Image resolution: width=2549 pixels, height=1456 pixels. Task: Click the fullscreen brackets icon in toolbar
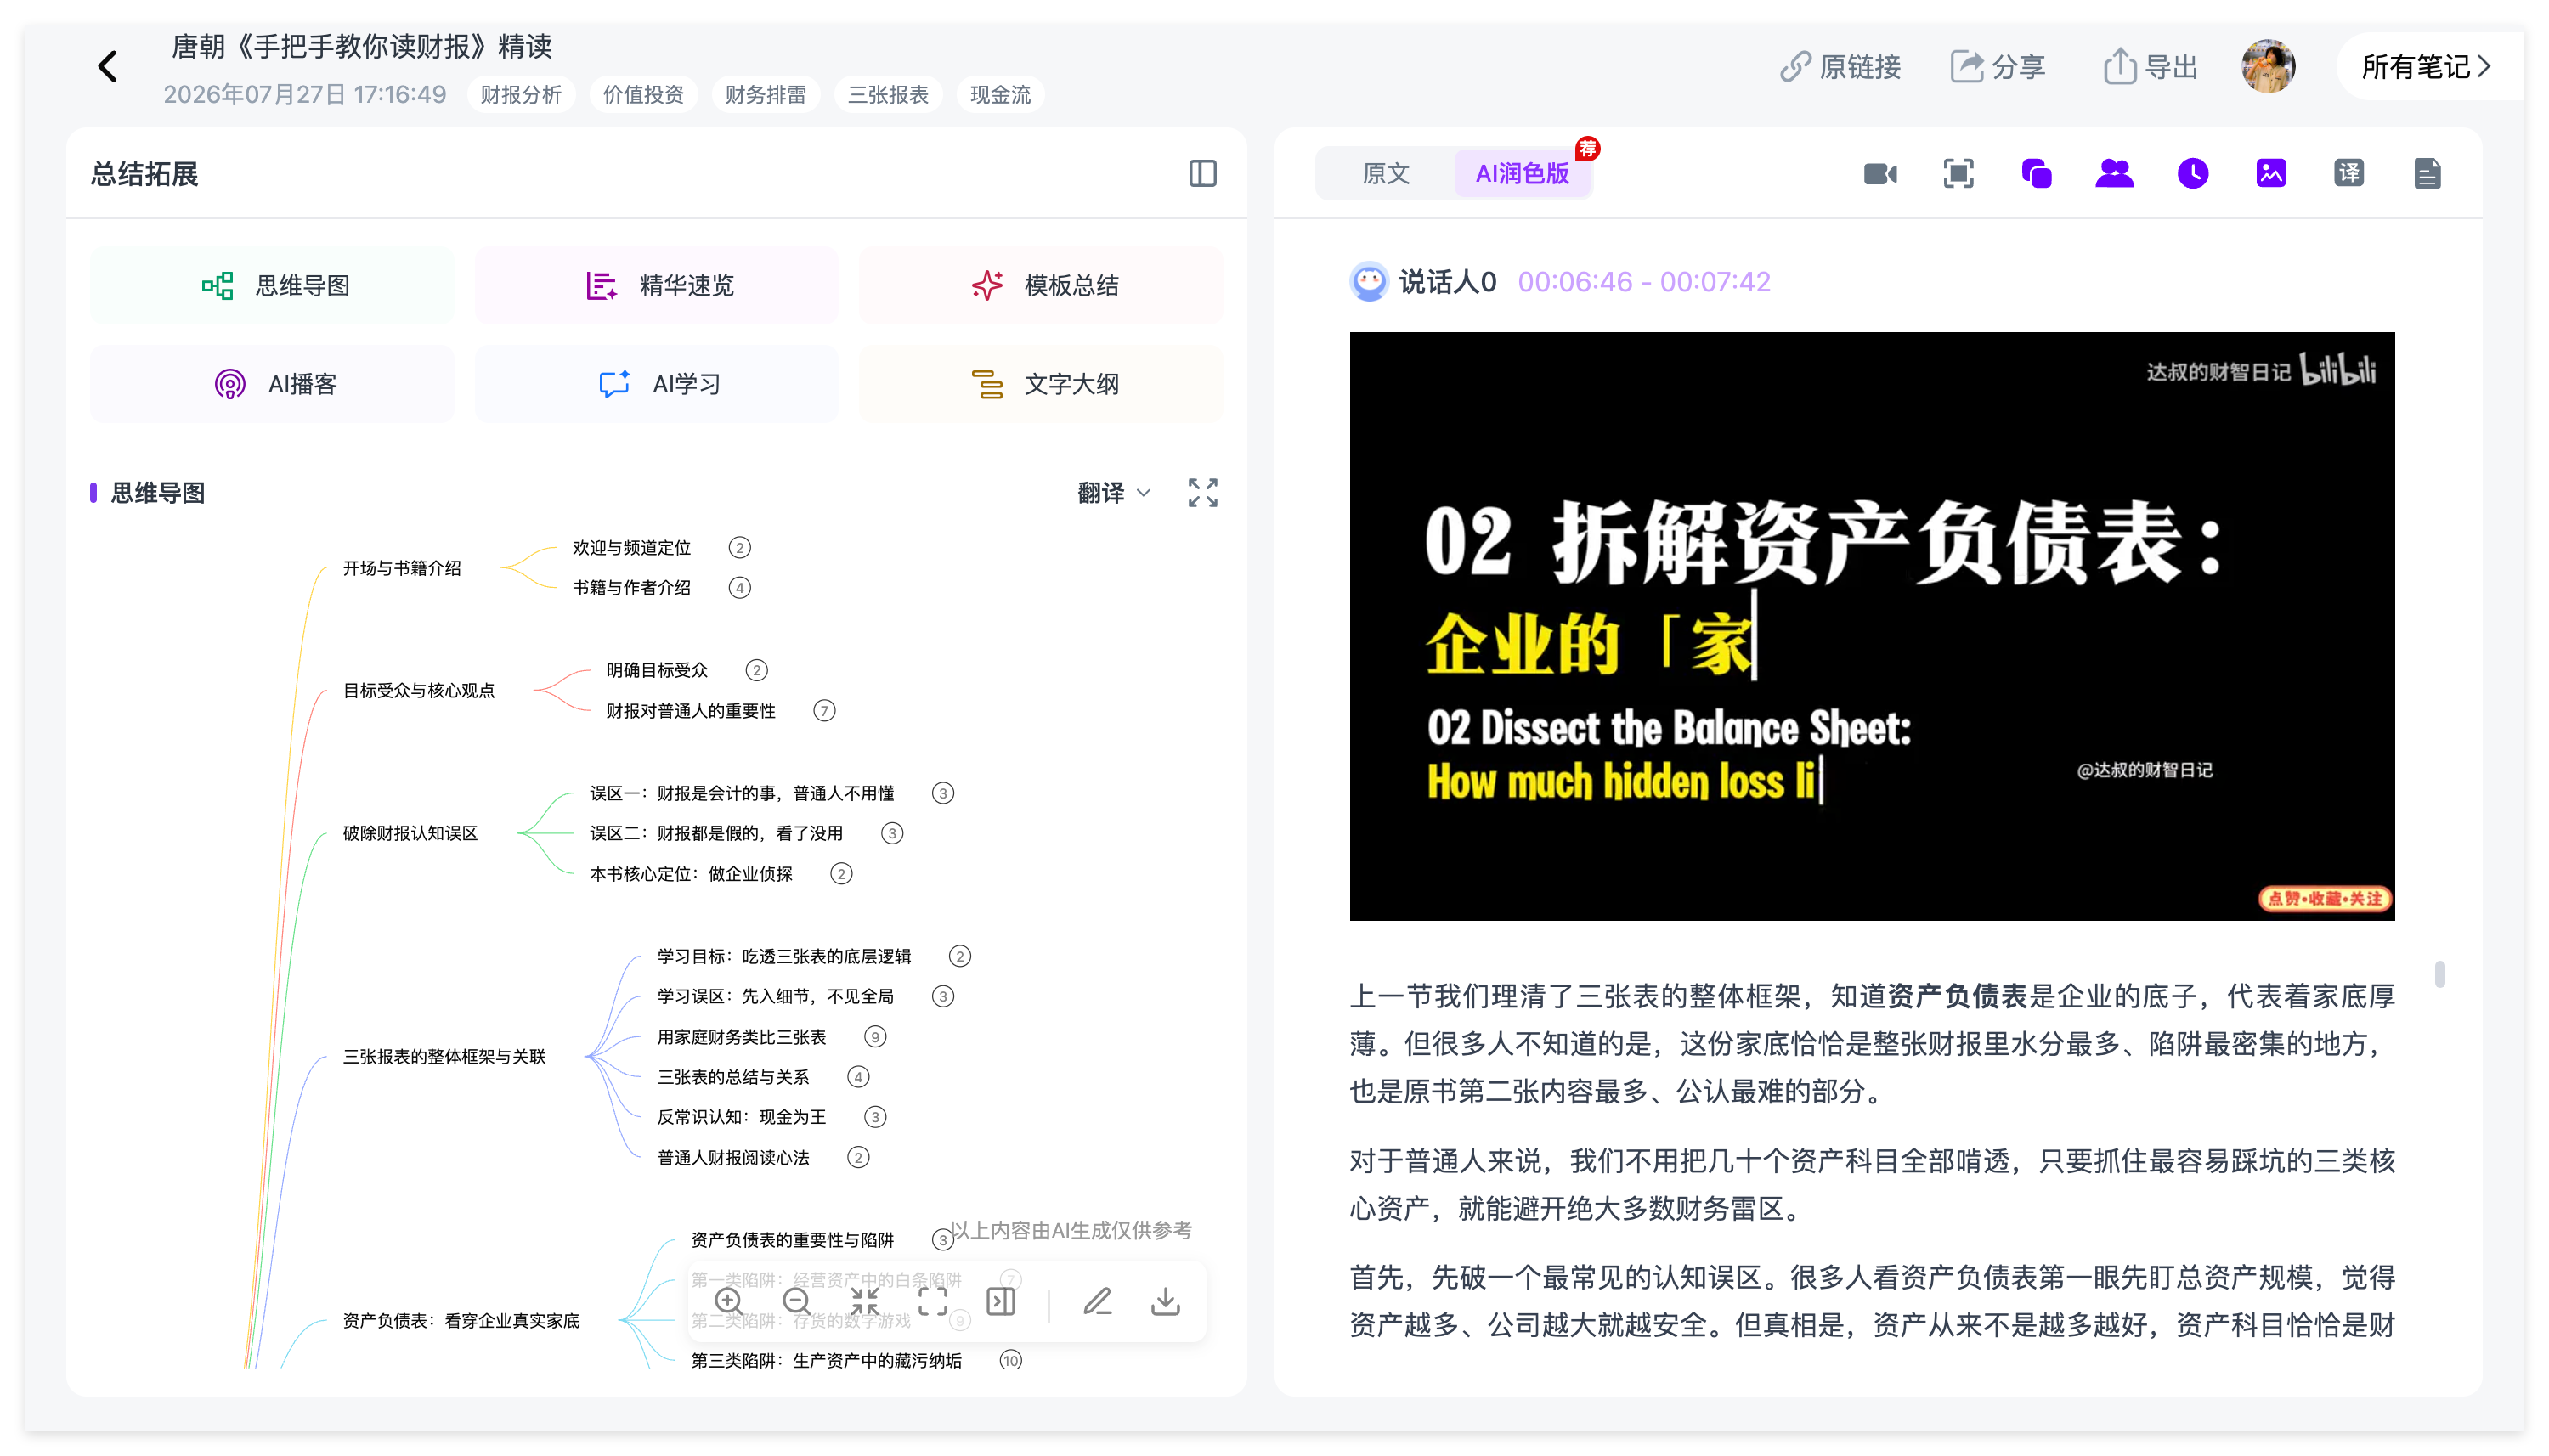932,1301
